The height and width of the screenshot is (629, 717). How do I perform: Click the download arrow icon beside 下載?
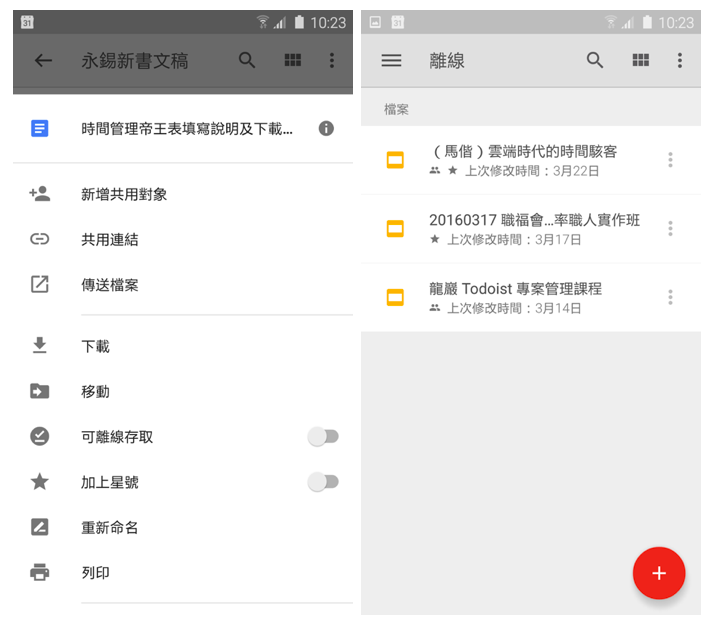[40, 346]
